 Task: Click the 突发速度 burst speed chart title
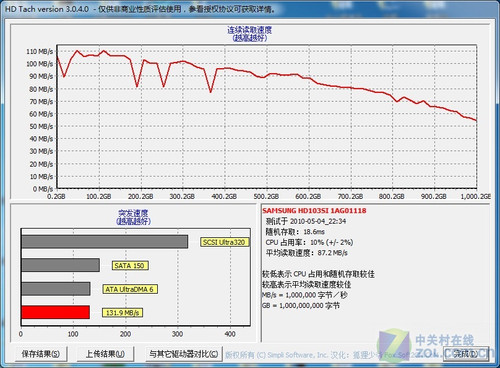[133, 213]
